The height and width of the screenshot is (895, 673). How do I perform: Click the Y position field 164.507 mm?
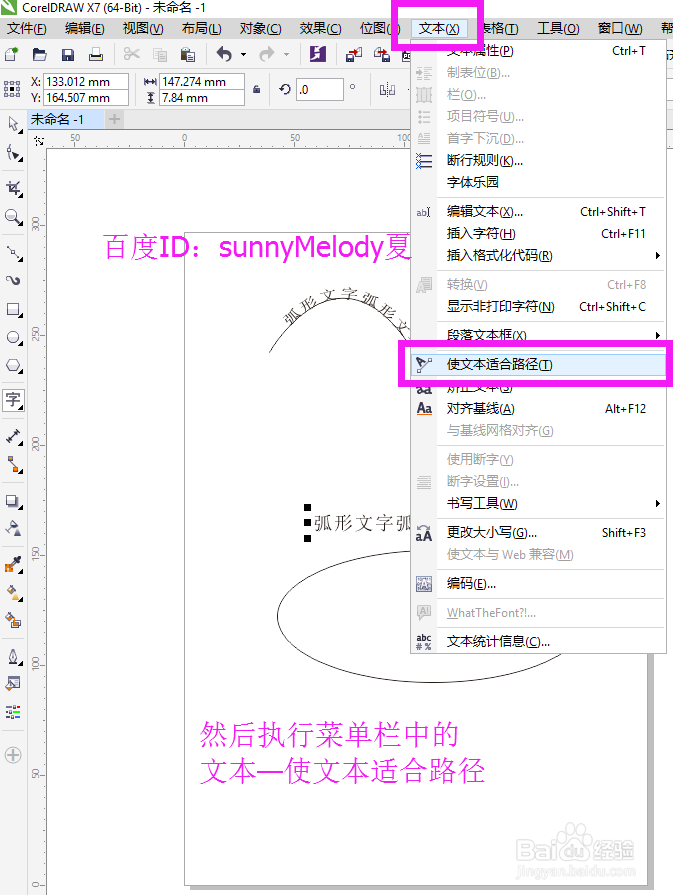86,98
